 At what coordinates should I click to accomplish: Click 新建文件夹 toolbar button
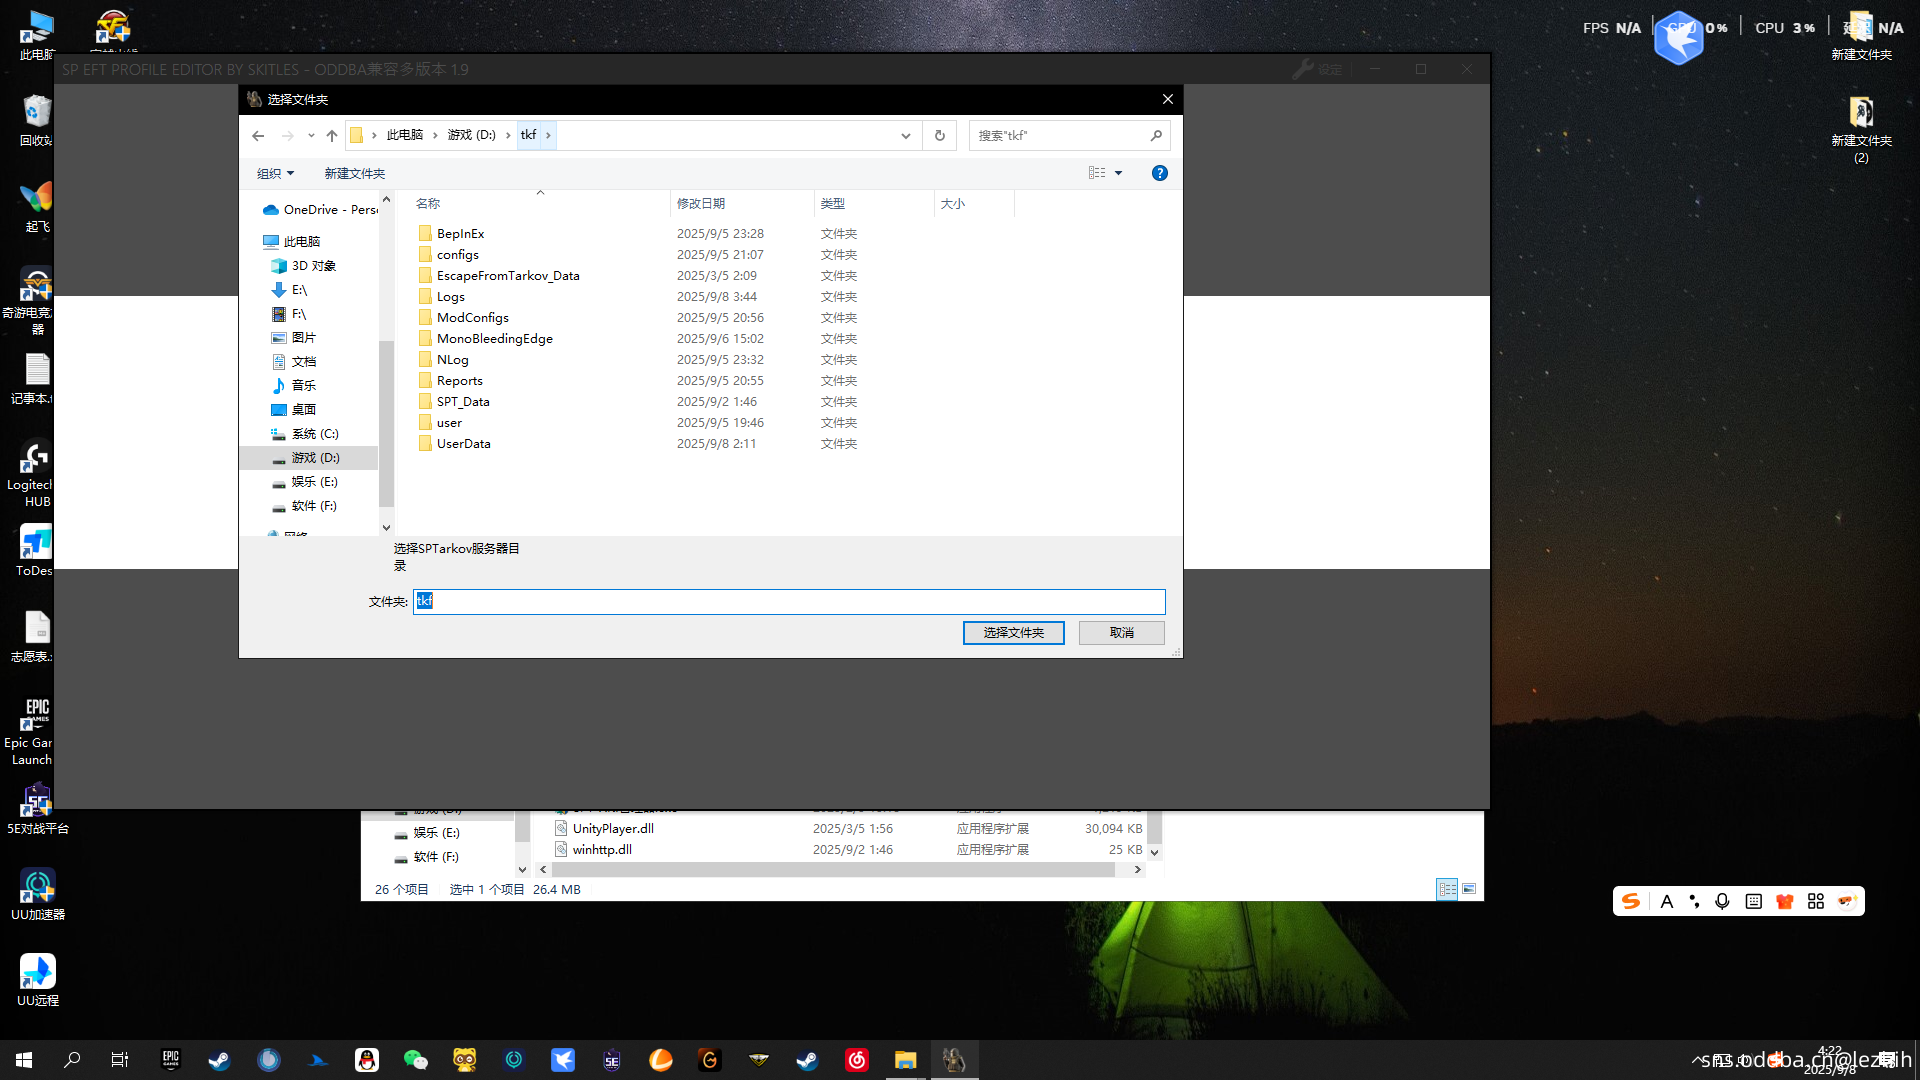click(354, 173)
